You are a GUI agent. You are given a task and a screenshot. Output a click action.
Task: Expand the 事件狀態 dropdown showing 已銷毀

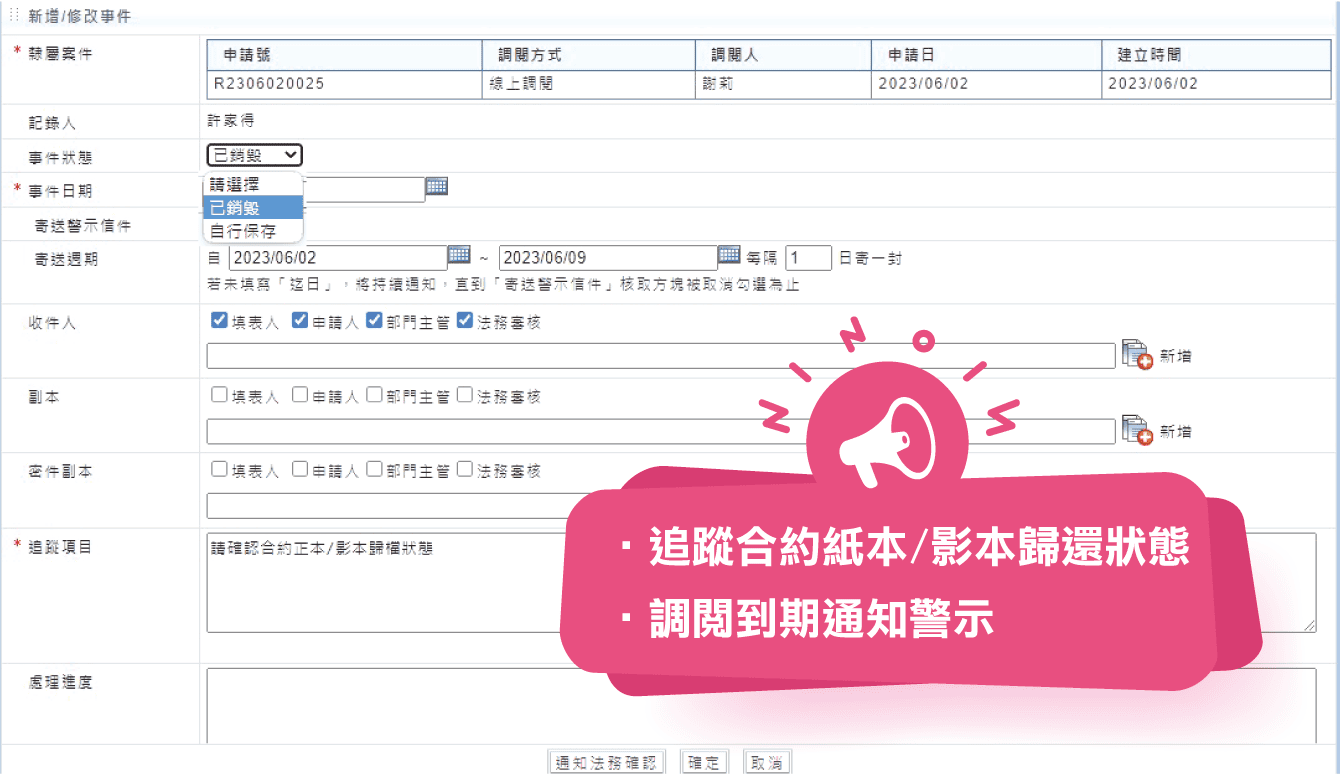pyautogui.click(x=254, y=155)
